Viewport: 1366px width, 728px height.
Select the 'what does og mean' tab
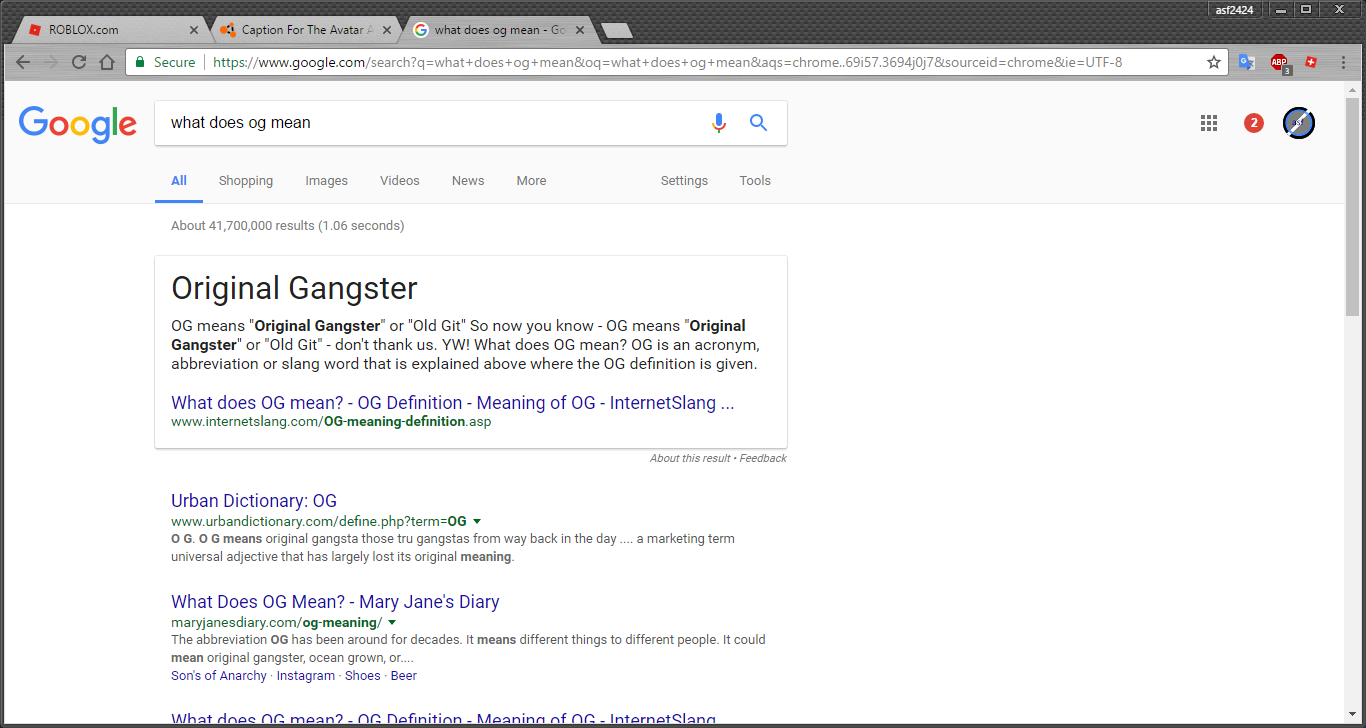pyautogui.click(x=499, y=30)
